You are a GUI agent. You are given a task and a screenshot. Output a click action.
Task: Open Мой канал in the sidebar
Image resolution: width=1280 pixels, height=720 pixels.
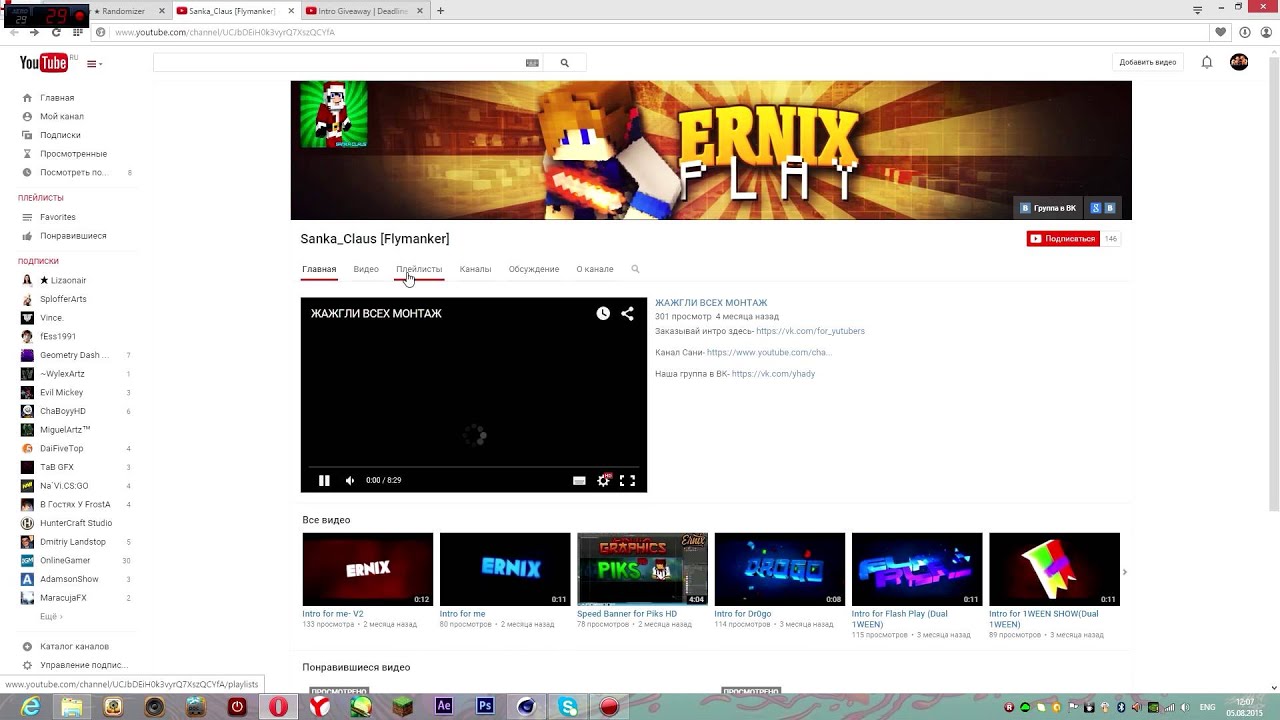coord(61,117)
